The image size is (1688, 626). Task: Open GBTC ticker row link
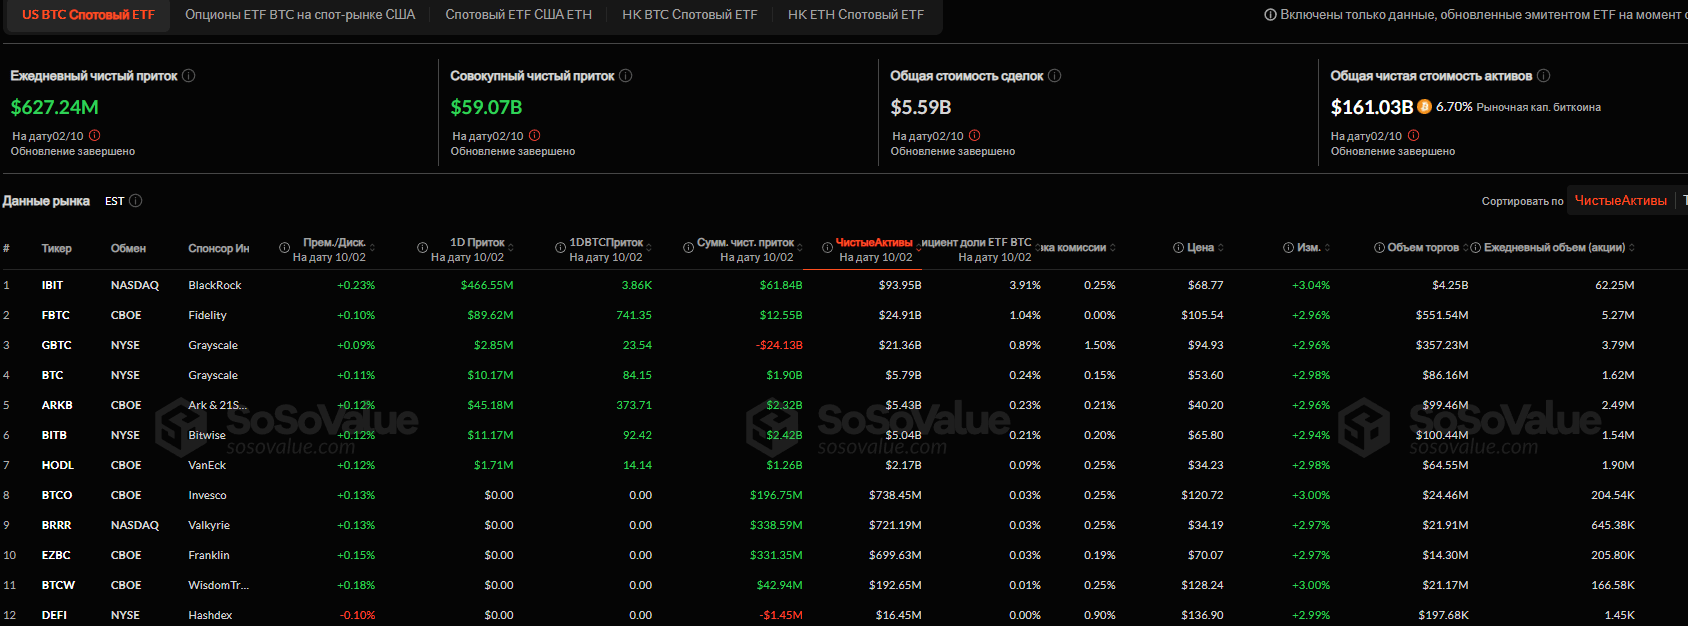pyautogui.click(x=56, y=345)
